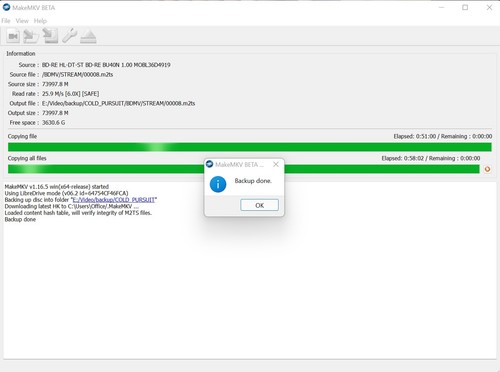This screenshot has height=372, width=500.
Task: Click the Source size value '73997.8 M'
Action: 55,84
